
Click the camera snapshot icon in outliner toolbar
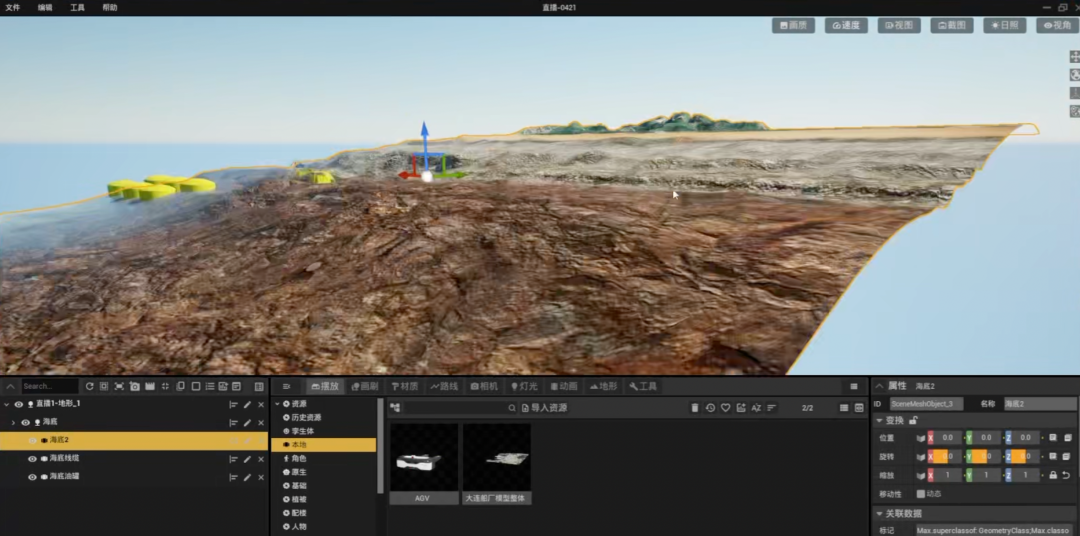point(134,386)
